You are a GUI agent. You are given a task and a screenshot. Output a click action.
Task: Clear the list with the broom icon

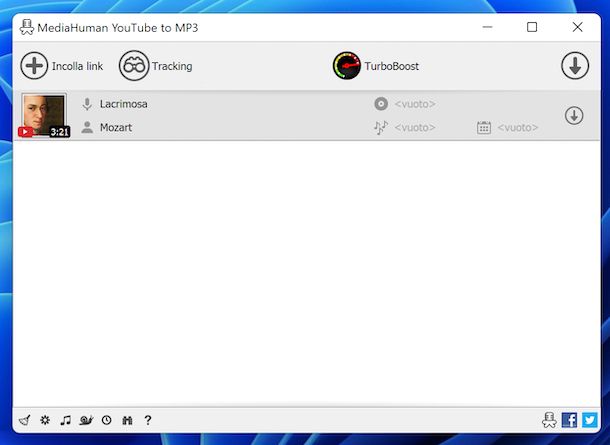pos(25,420)
